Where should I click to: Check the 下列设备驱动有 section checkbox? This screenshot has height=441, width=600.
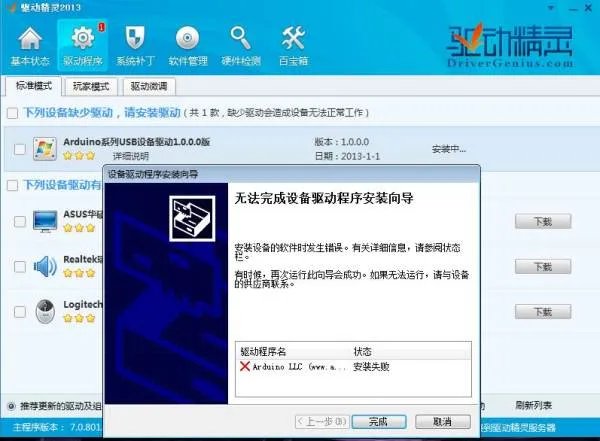tap(12, 186)
